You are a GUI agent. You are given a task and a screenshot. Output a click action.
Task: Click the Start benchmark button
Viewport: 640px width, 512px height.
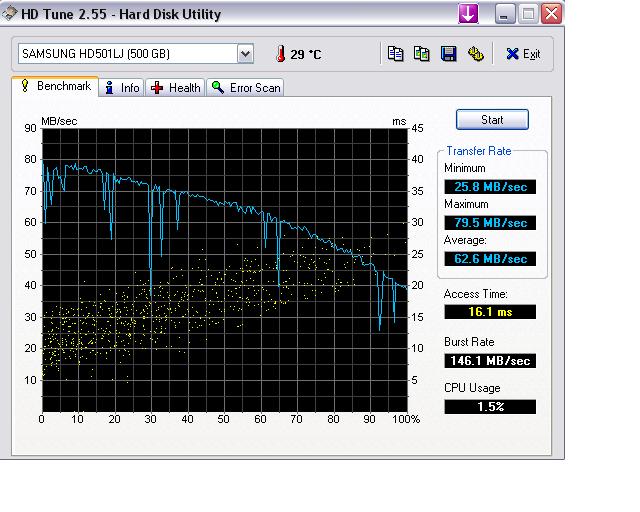point(492,120)
